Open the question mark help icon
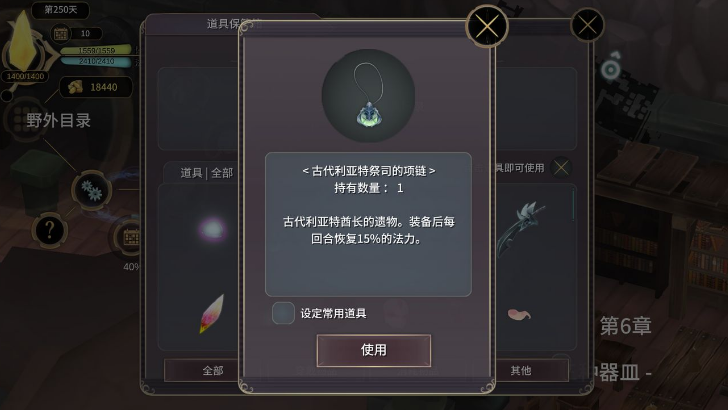The width and height of the screenshot is (728, 410). point(49,230)
